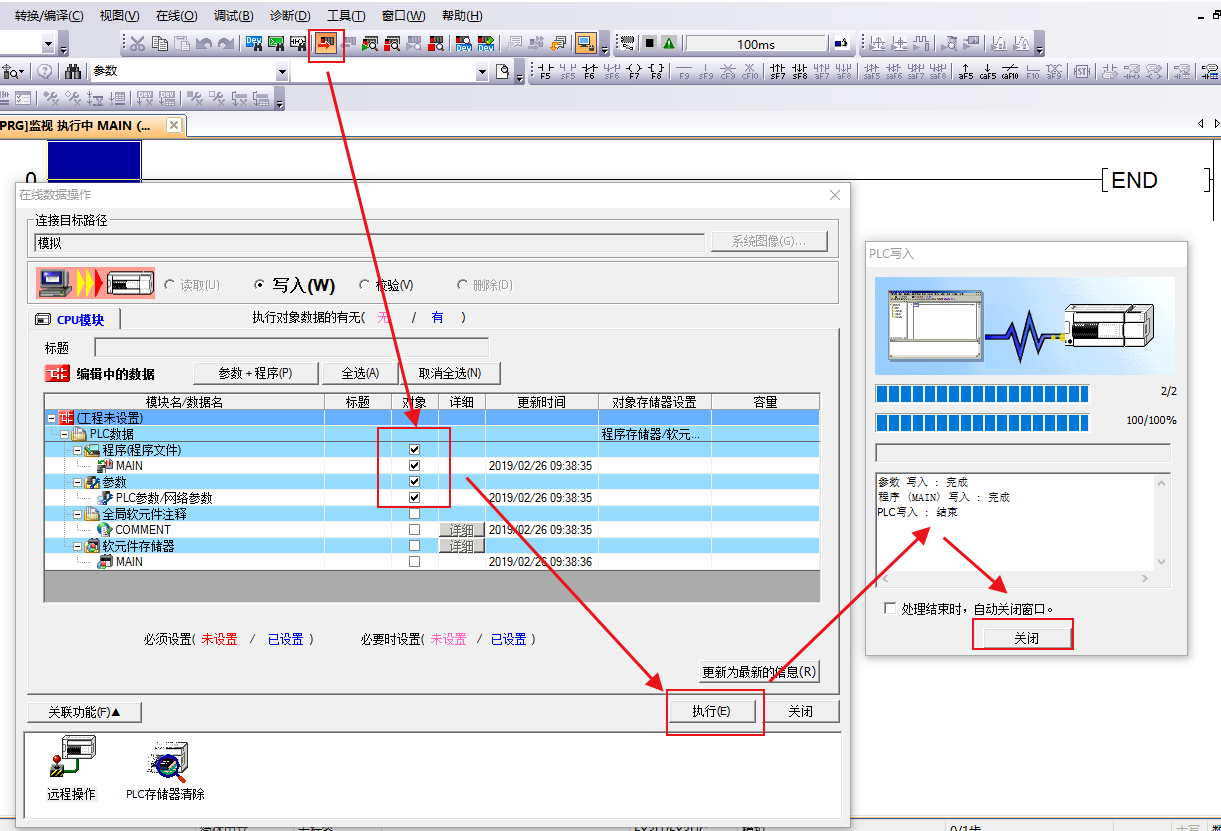This screenshot has width=1221, height=831.
Task: Click the Dev icon with green pencil
Action: coord(485,44)
